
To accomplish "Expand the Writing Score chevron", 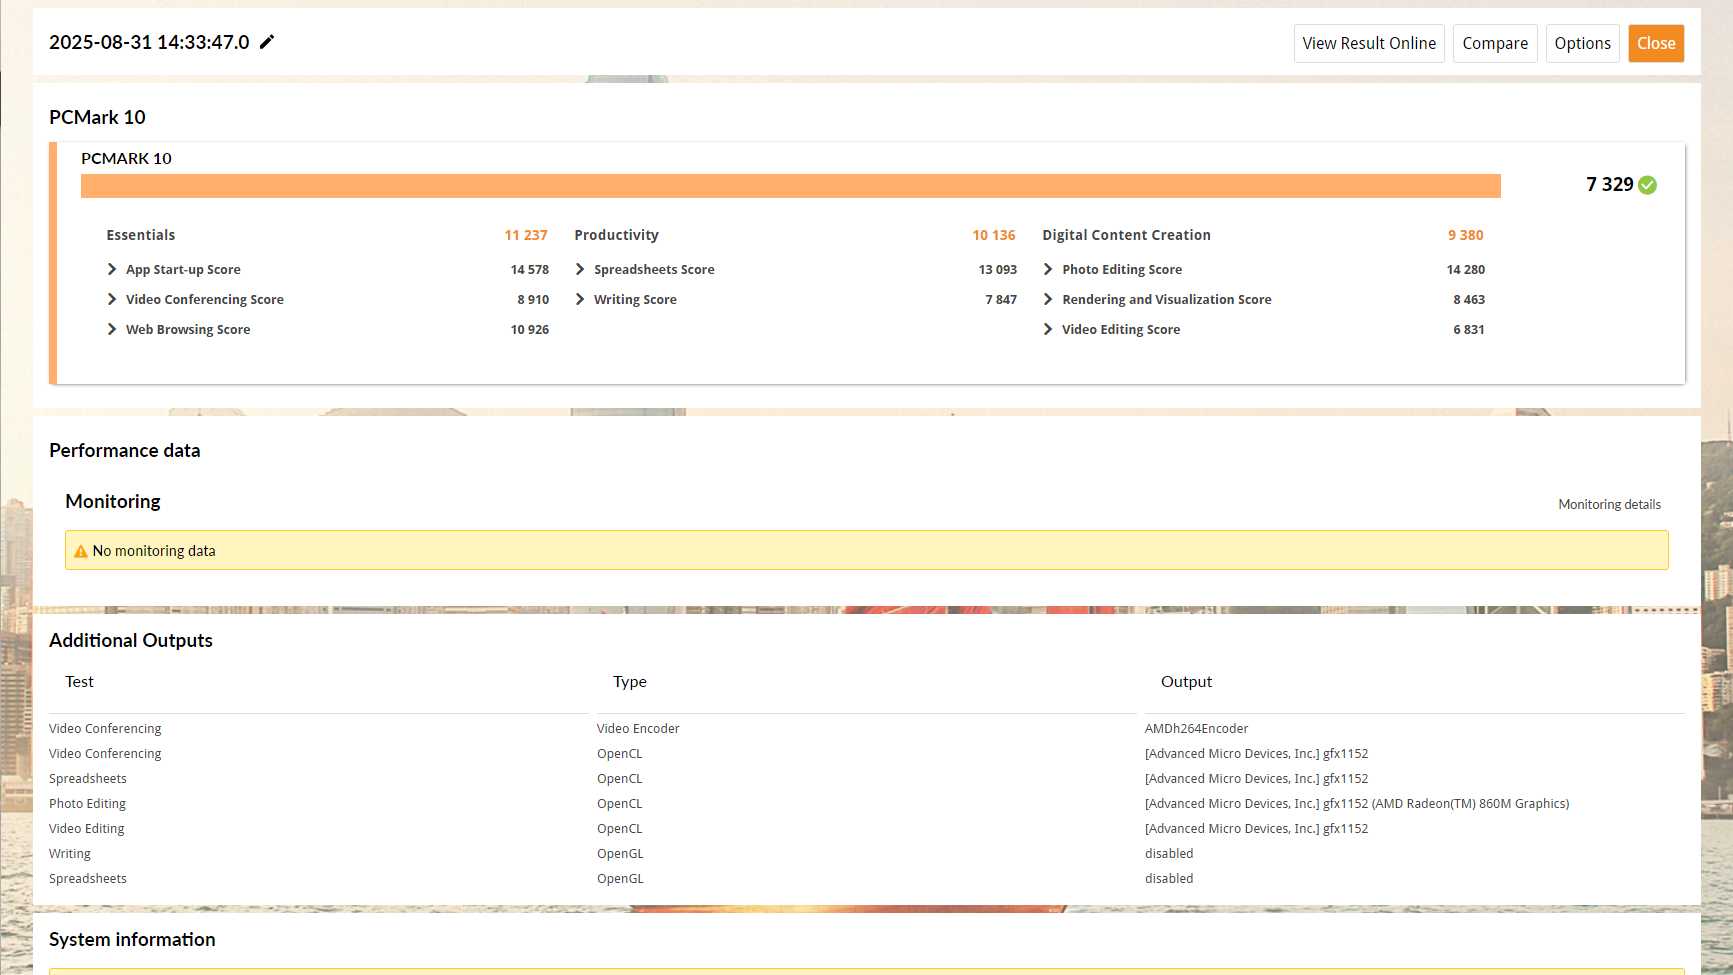I will pos(580,299).
